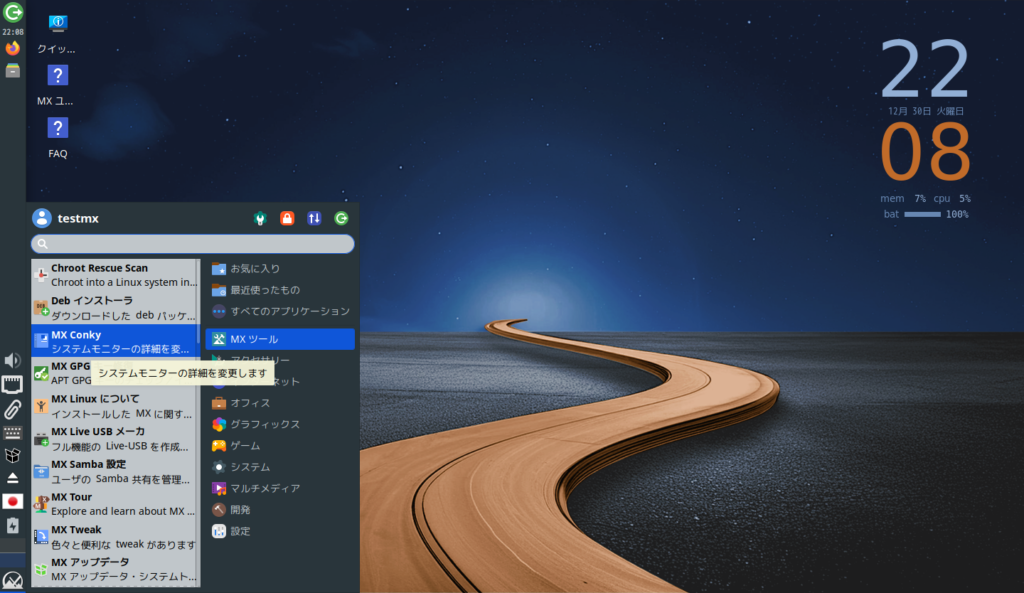Click the Japanese flag keyboard layout icon

click(x=12, y=501)
